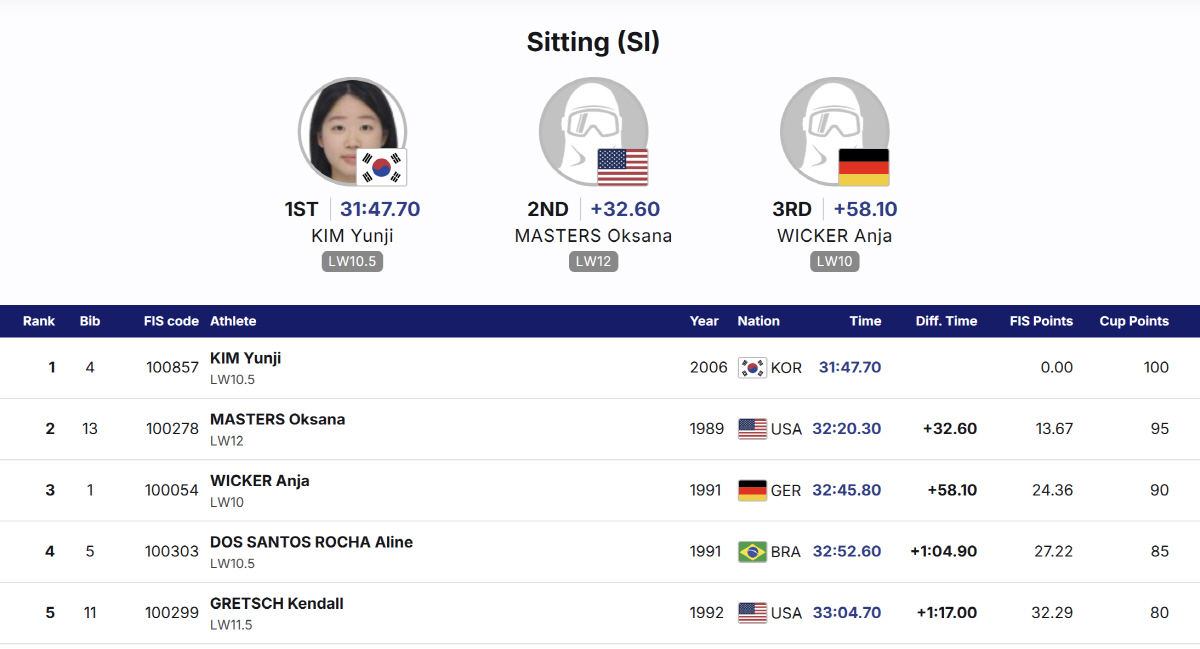The image size is (1200, 649).
Task: Click the Cup Points column header
Action: [1134, 321]
